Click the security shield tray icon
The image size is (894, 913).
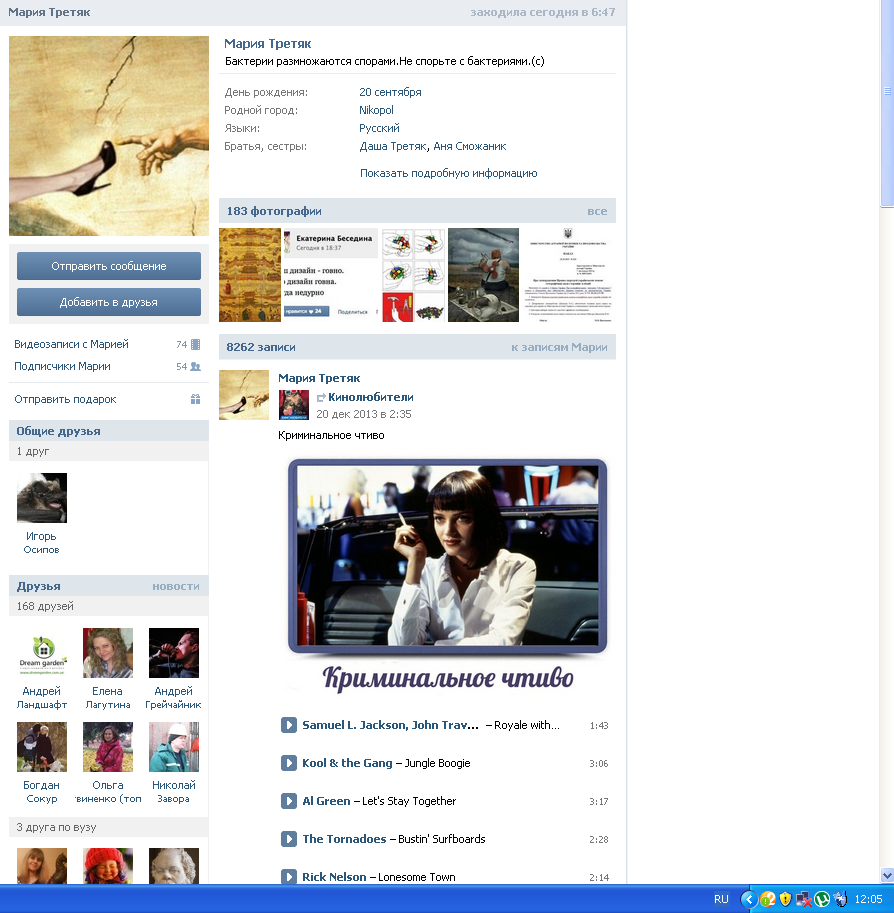click(785, 899)
